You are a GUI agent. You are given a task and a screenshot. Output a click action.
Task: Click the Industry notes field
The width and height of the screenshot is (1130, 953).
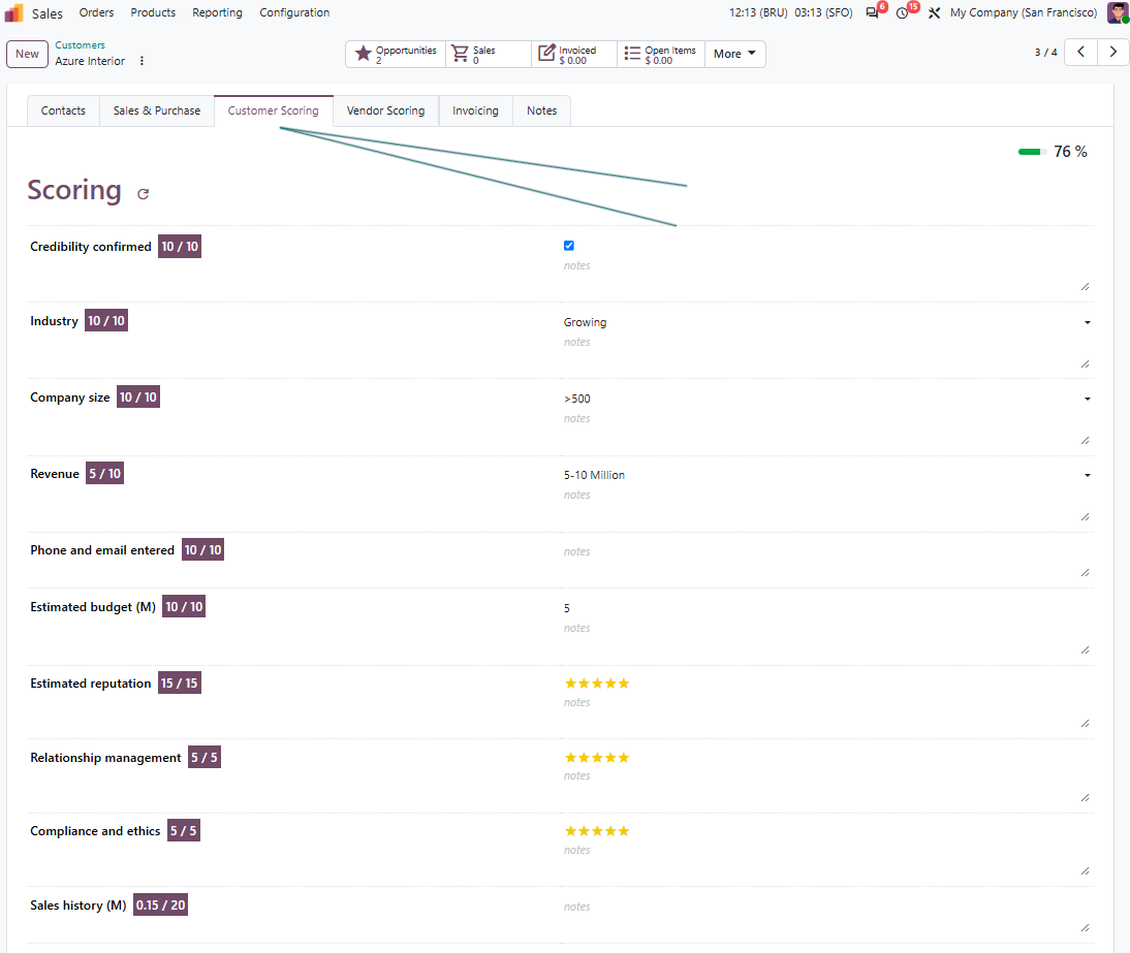(x=827, y=352)
